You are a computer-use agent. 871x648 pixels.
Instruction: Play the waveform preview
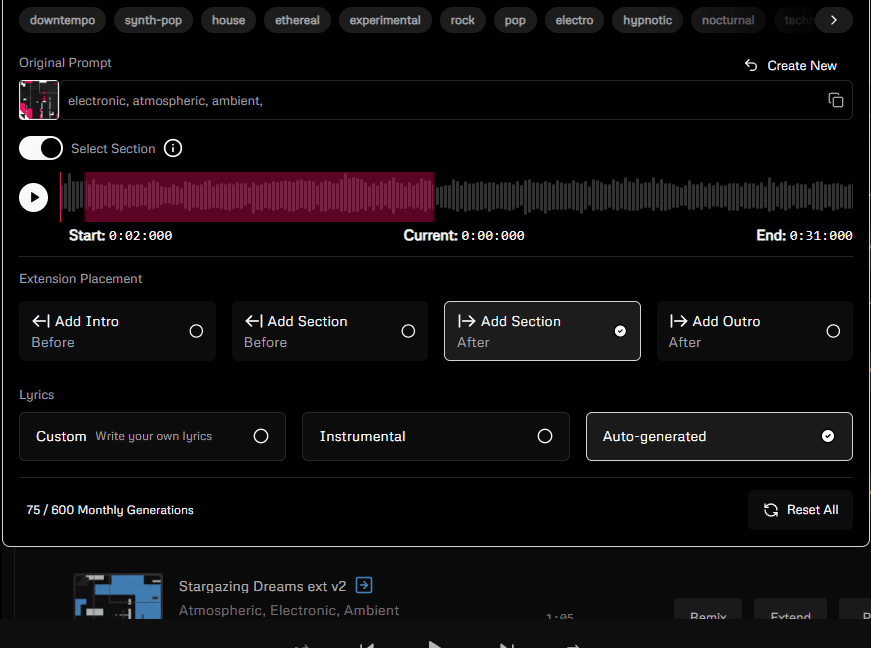pyautogui.click(x=34, y=197)
